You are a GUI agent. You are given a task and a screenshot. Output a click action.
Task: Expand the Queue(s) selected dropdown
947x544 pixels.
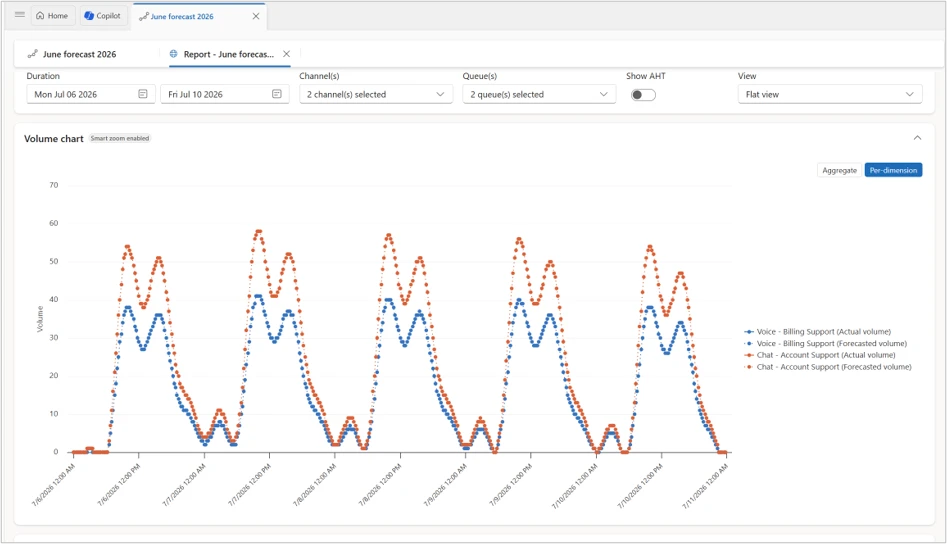539,94
